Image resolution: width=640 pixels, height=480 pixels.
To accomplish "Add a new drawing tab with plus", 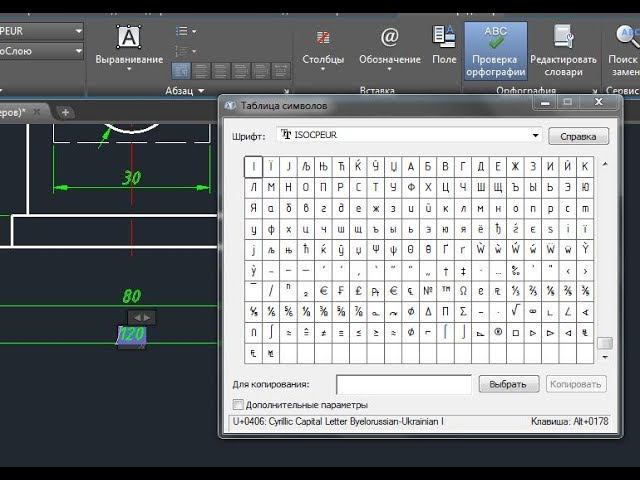I will click(x=65, y=112).
